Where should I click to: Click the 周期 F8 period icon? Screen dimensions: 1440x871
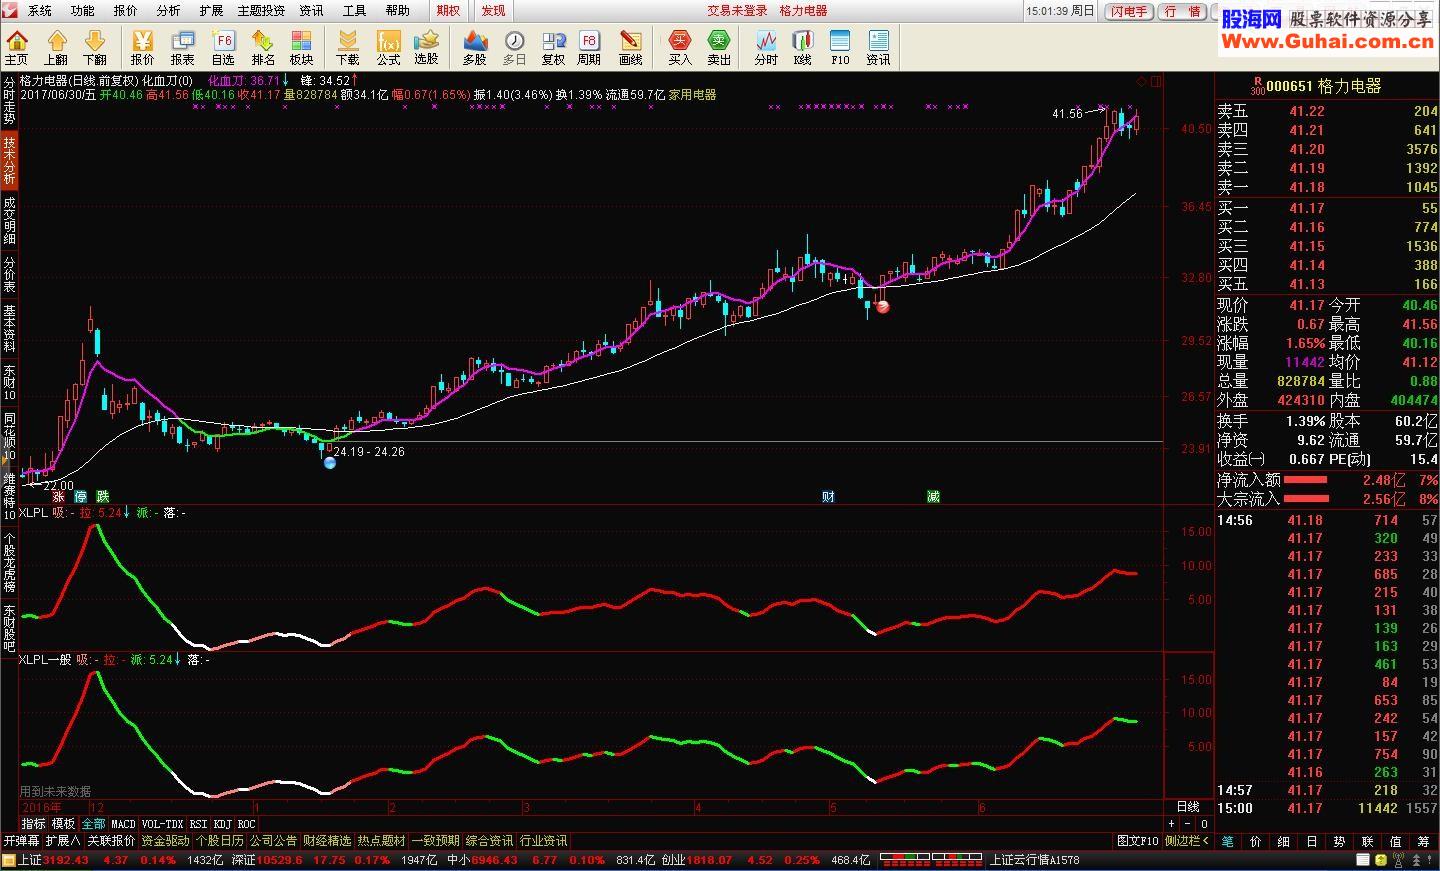coord(589,47)
